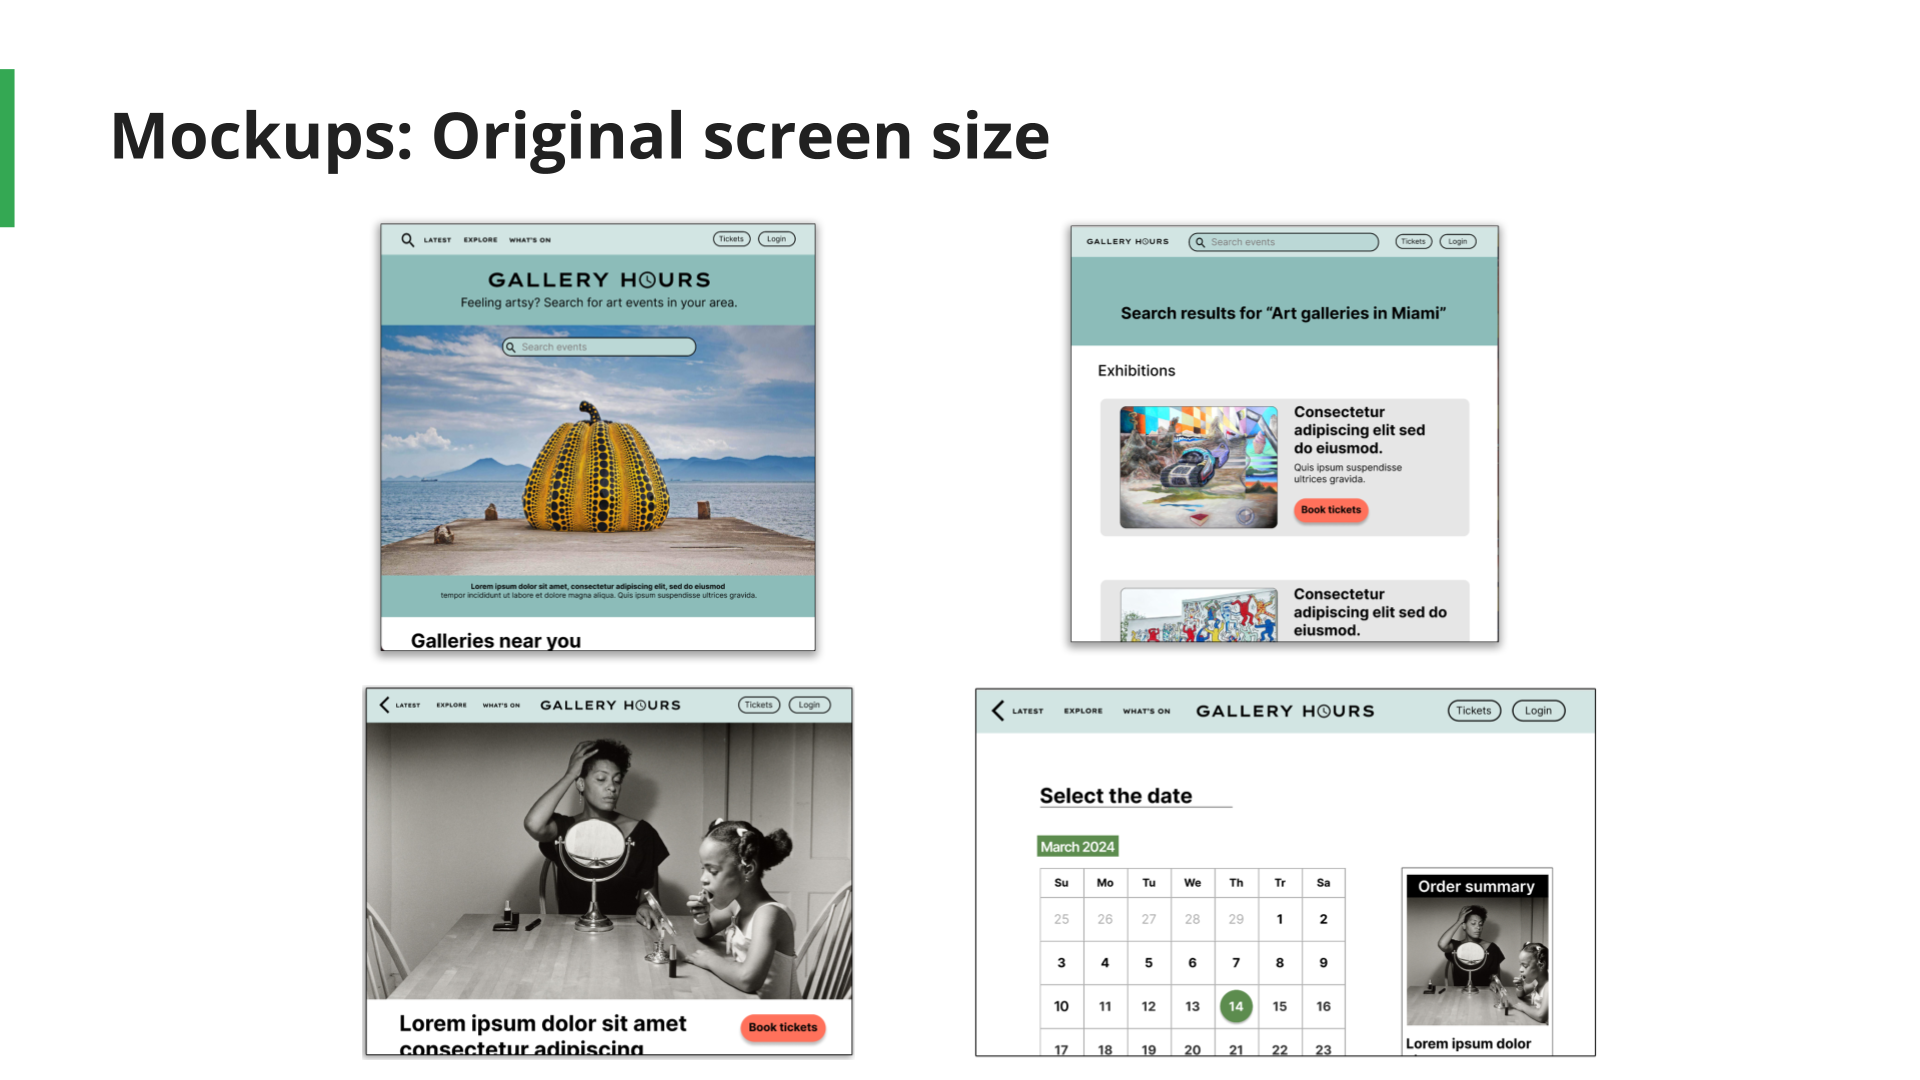Select highlighted date 14 in calendar
Image resolution: width=1920 pixels, height=1080 pixels.
coord(1236,1006)
